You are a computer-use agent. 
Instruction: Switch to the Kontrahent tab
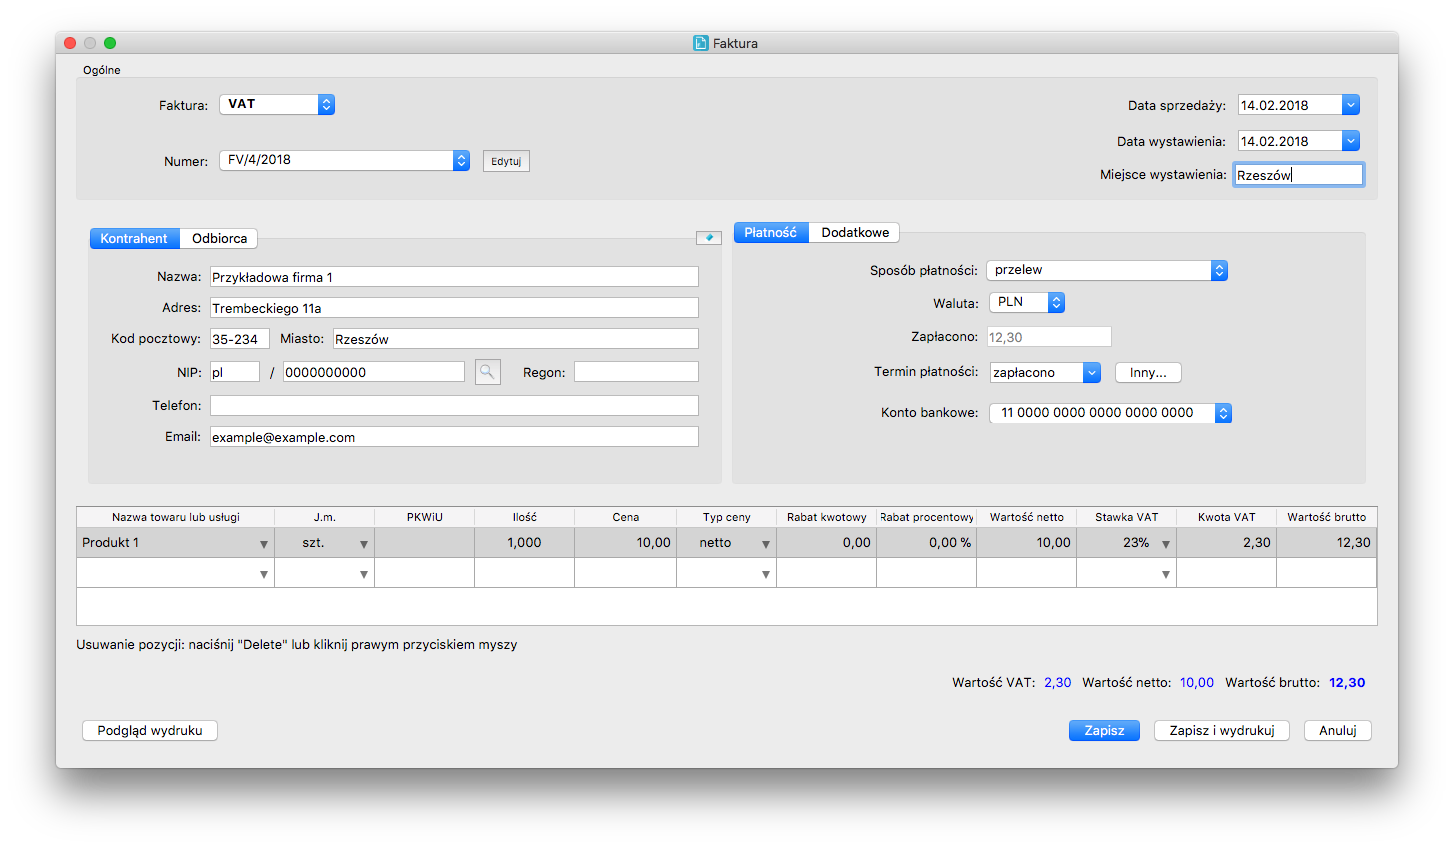coord(135,238)
